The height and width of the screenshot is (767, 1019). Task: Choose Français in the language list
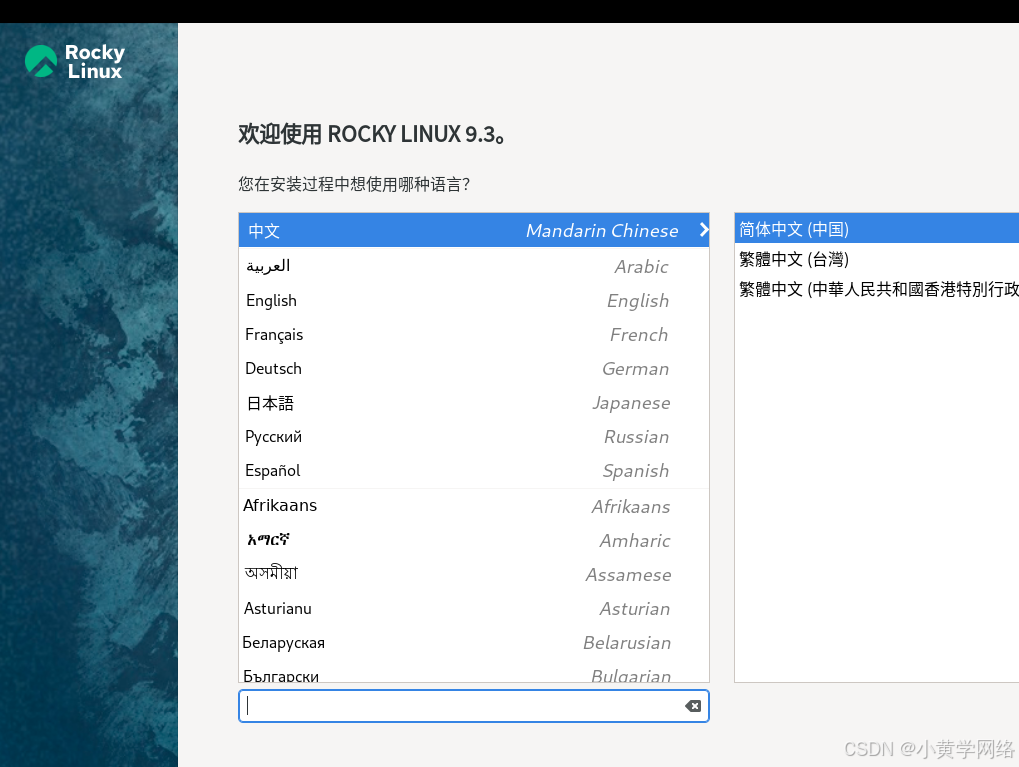[x=474, y=334]
